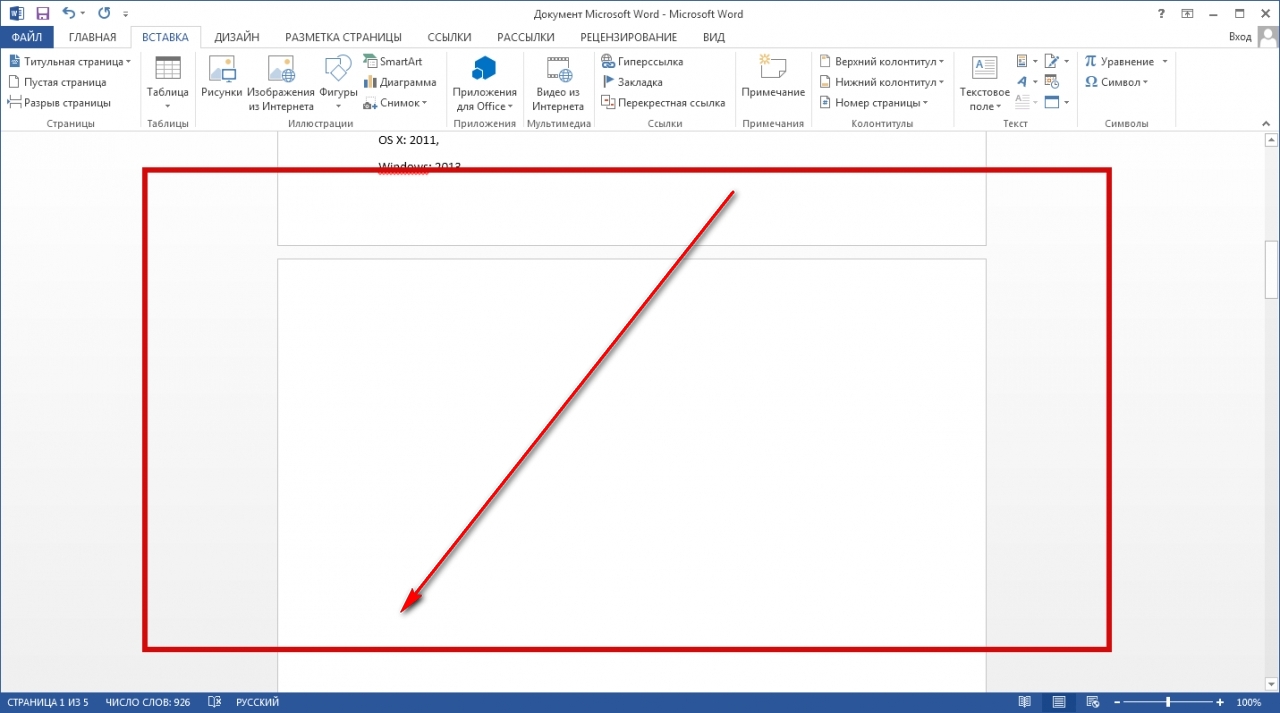This screenshot has height=713, width=1280.
Task: Save the document with the floppy disk icon
Action: (43, 14)
